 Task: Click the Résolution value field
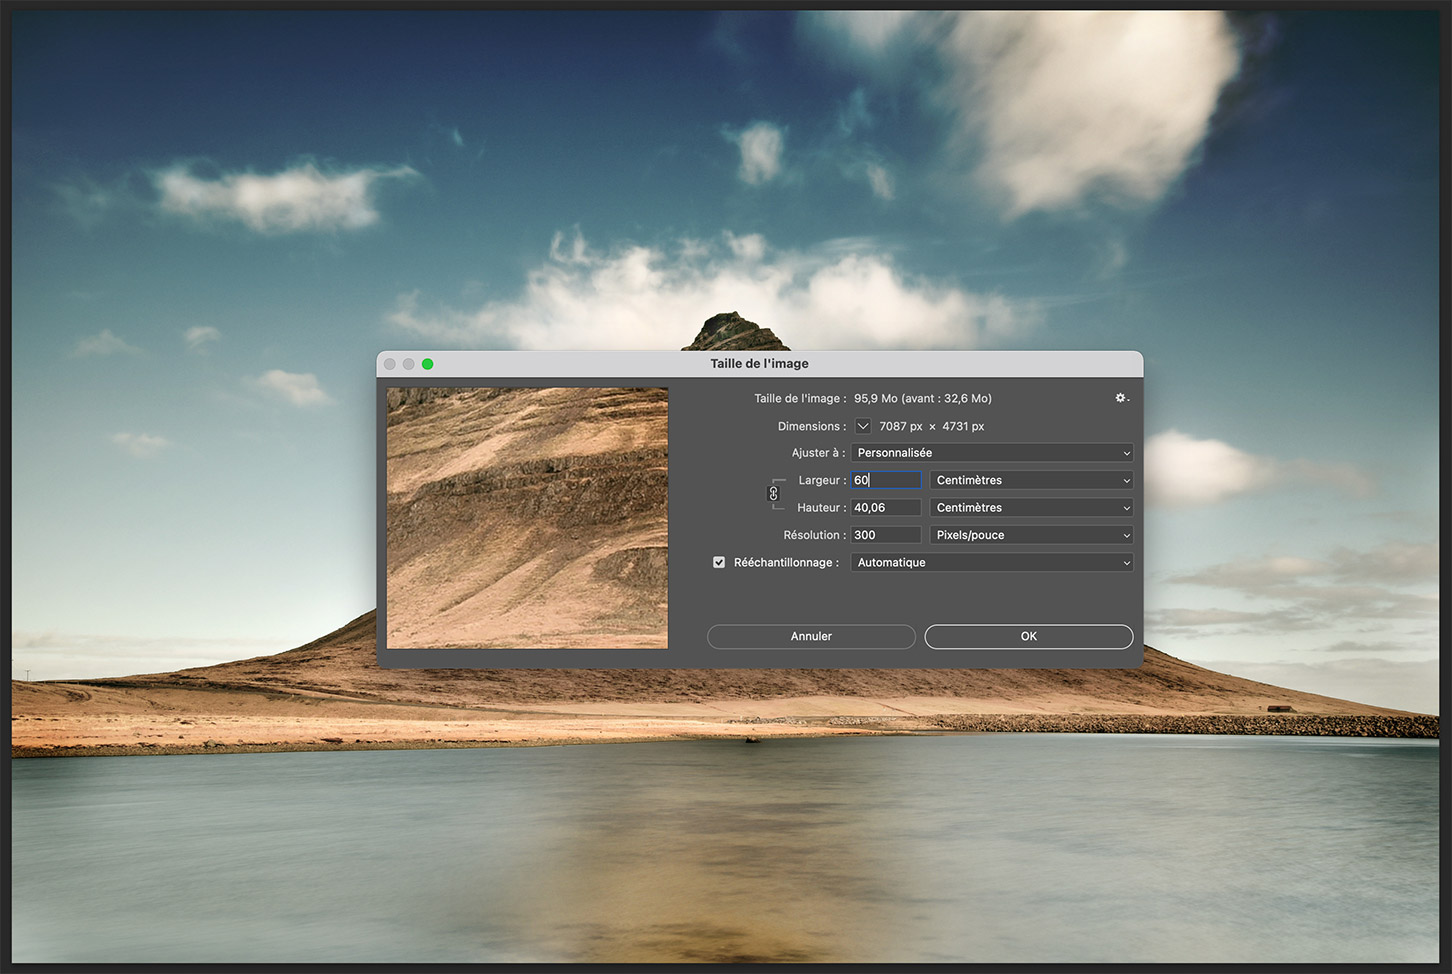click(885, 535)
